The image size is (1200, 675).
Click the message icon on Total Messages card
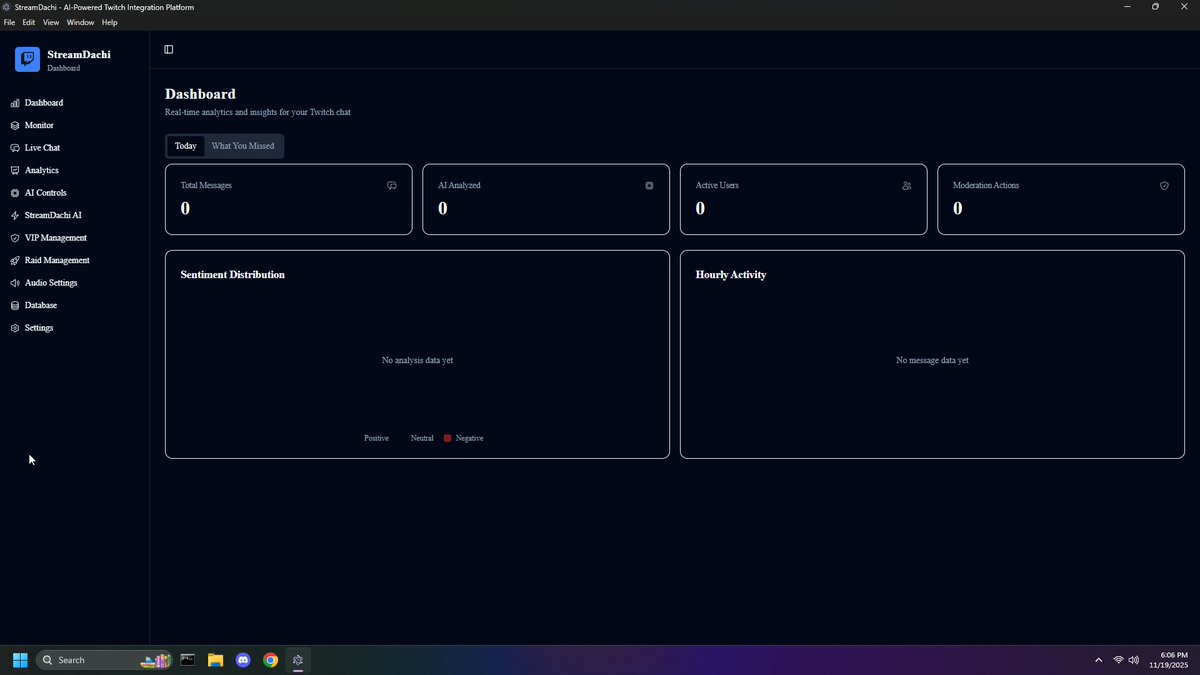[391, 185]
